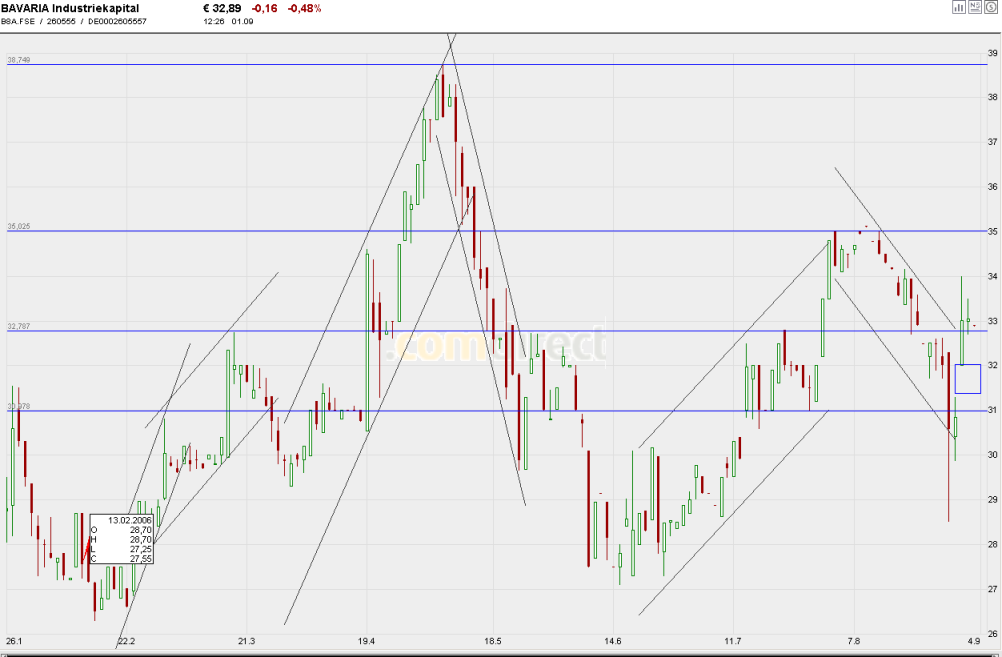Click the 32 price axis label
The height and width of the screenshot is (657, 1002).
(x=992, y=366)
